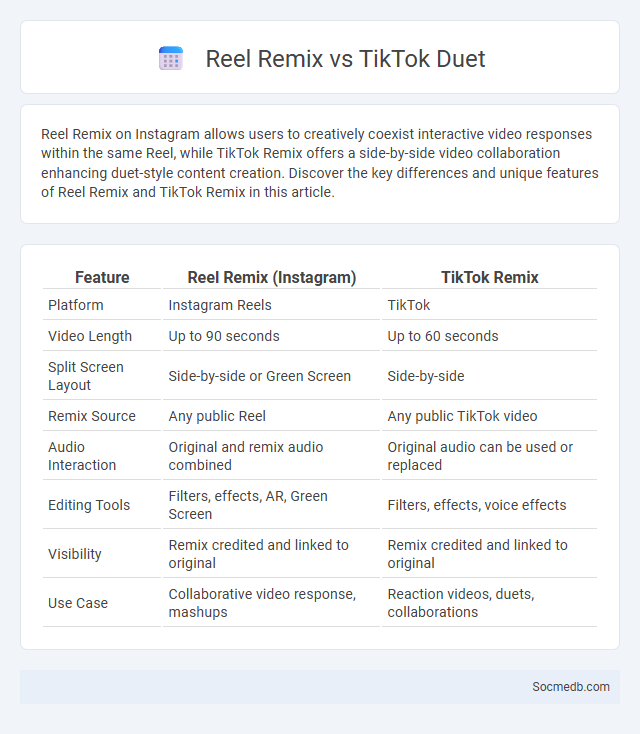Click the table icon beside the title
Viewport: 640px width, 734px height.
[x=171, y=59]
